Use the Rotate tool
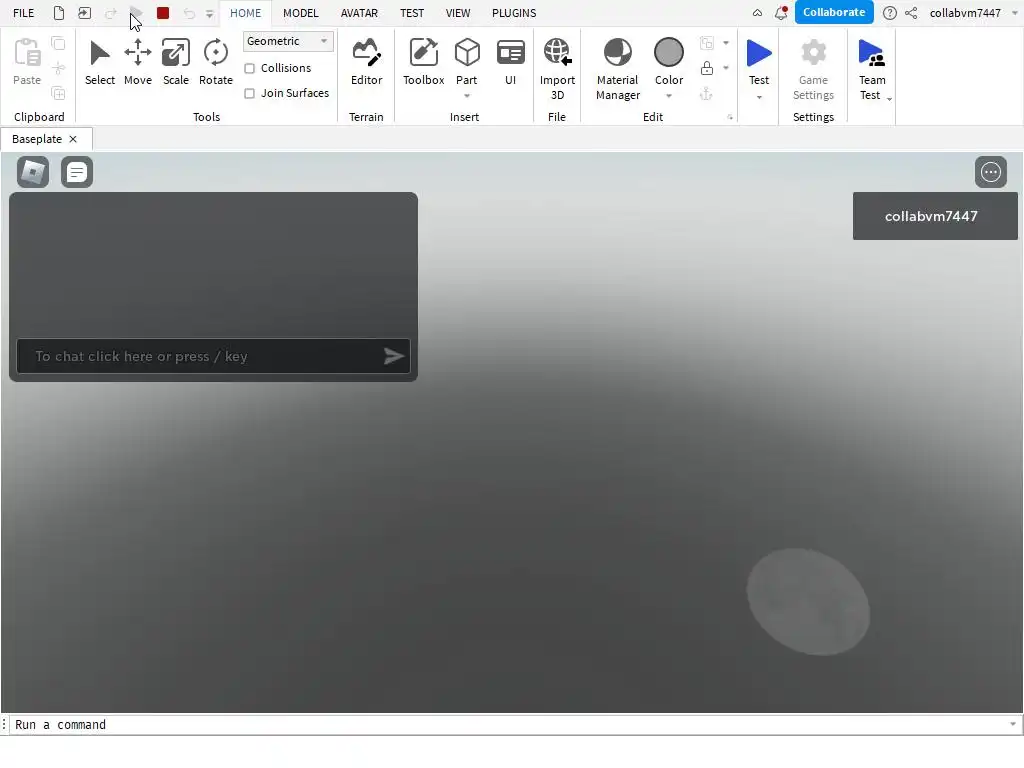This screenshot has height=768, width=1024. coord(216,63)
